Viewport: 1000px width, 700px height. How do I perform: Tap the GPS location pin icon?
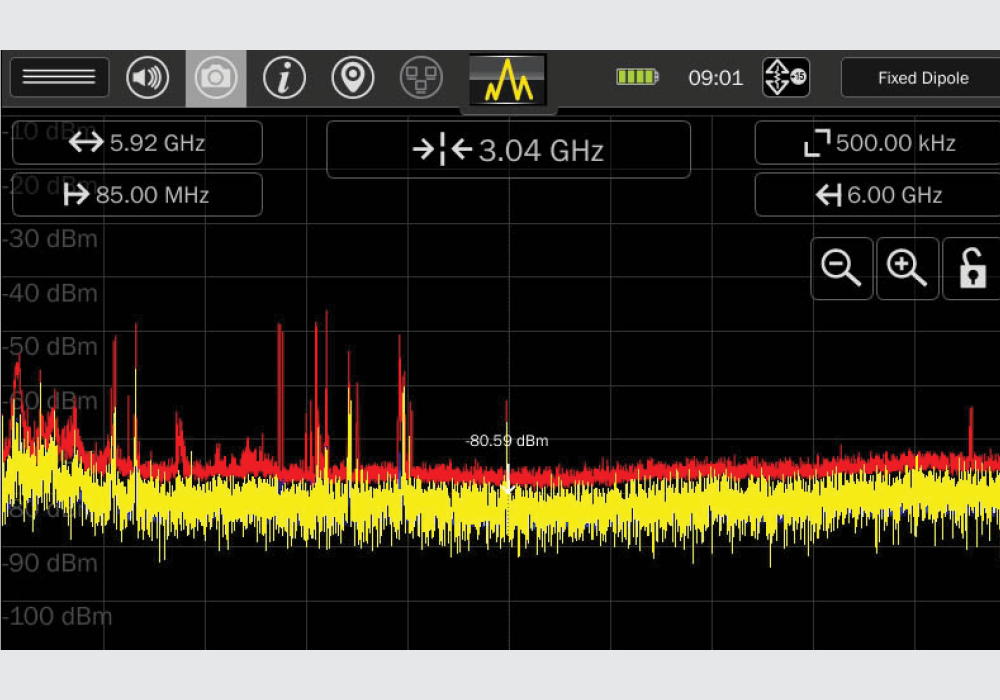point(353,78)
